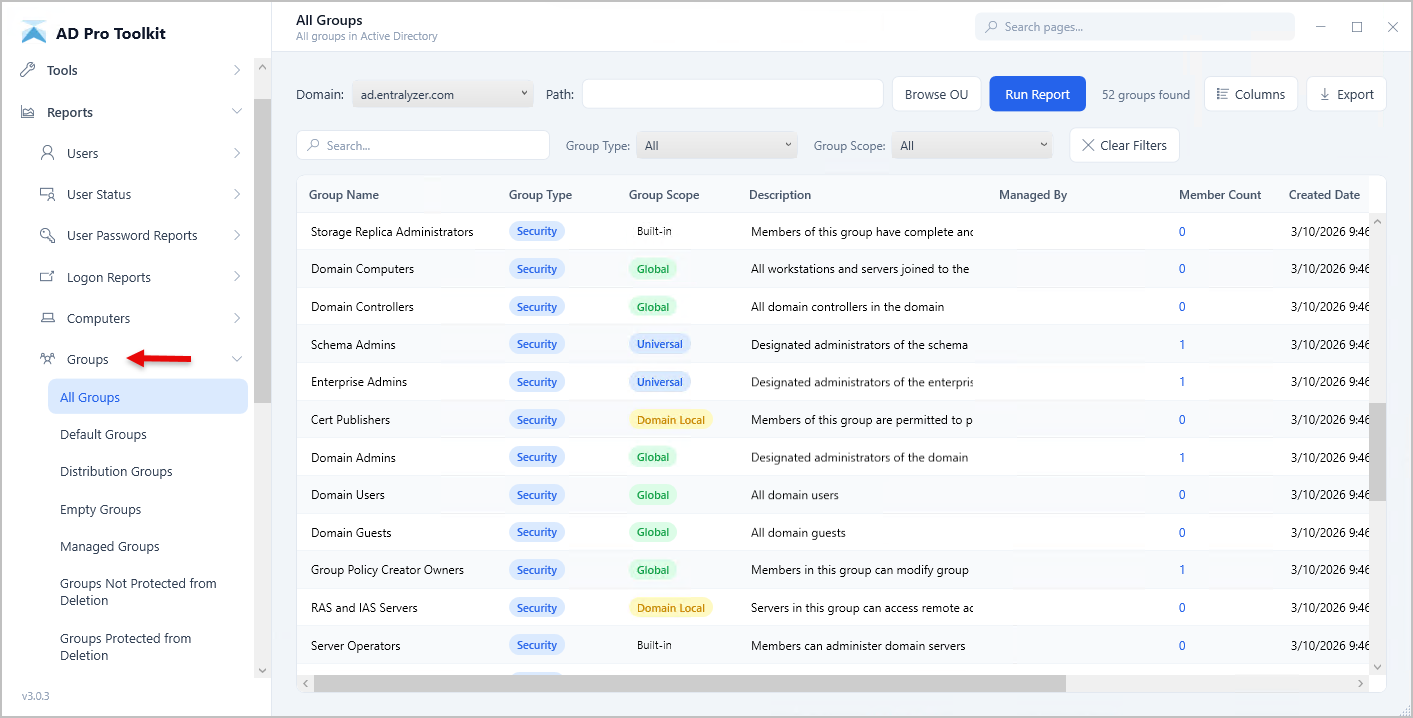1413x718 pixels.
Task: Click the Clear Filters button
Action: click(1124, 145)
